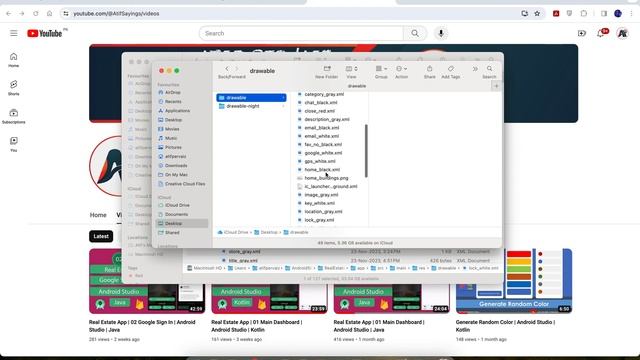
Task: Open Subscriptions in YouTube sidebar
Action: (x=13, y=116)
